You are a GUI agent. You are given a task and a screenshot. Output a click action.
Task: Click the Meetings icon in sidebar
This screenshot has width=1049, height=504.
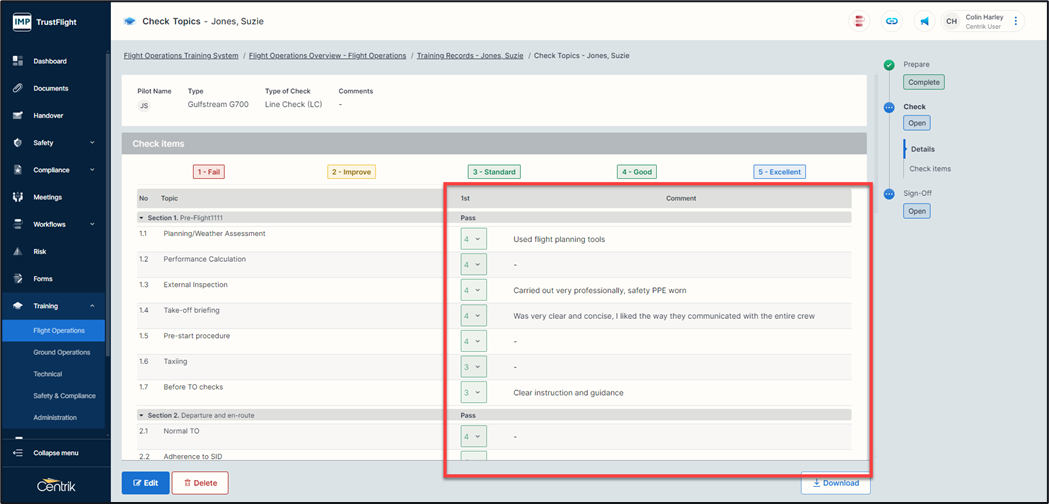click(18, 197)
